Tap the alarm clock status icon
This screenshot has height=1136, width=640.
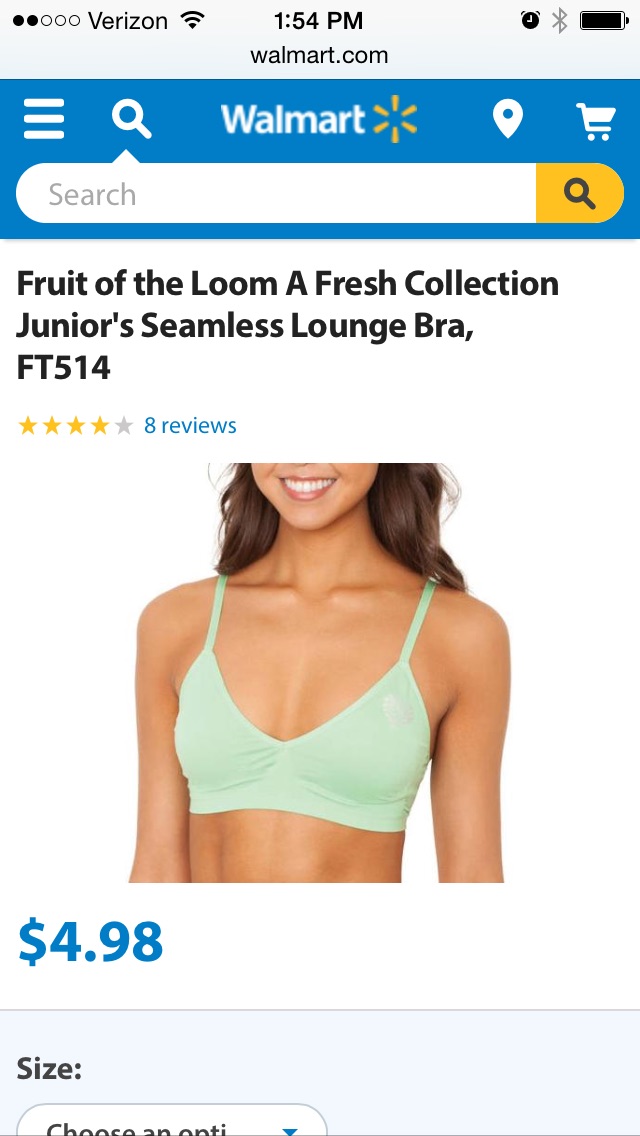pyautogui.click(x=530, y=20)
